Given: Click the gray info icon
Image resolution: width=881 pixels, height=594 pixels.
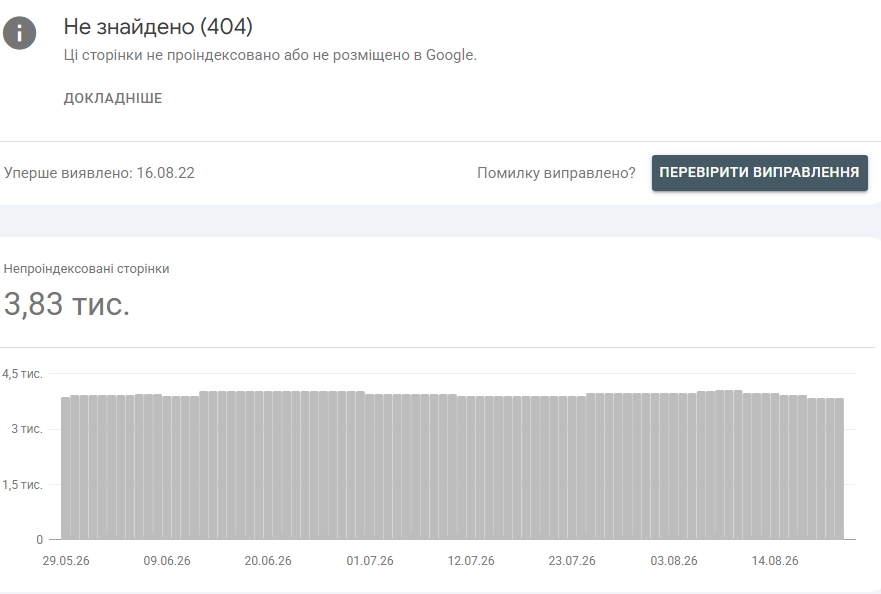Looking at the screenshot, I should point(20,33).
